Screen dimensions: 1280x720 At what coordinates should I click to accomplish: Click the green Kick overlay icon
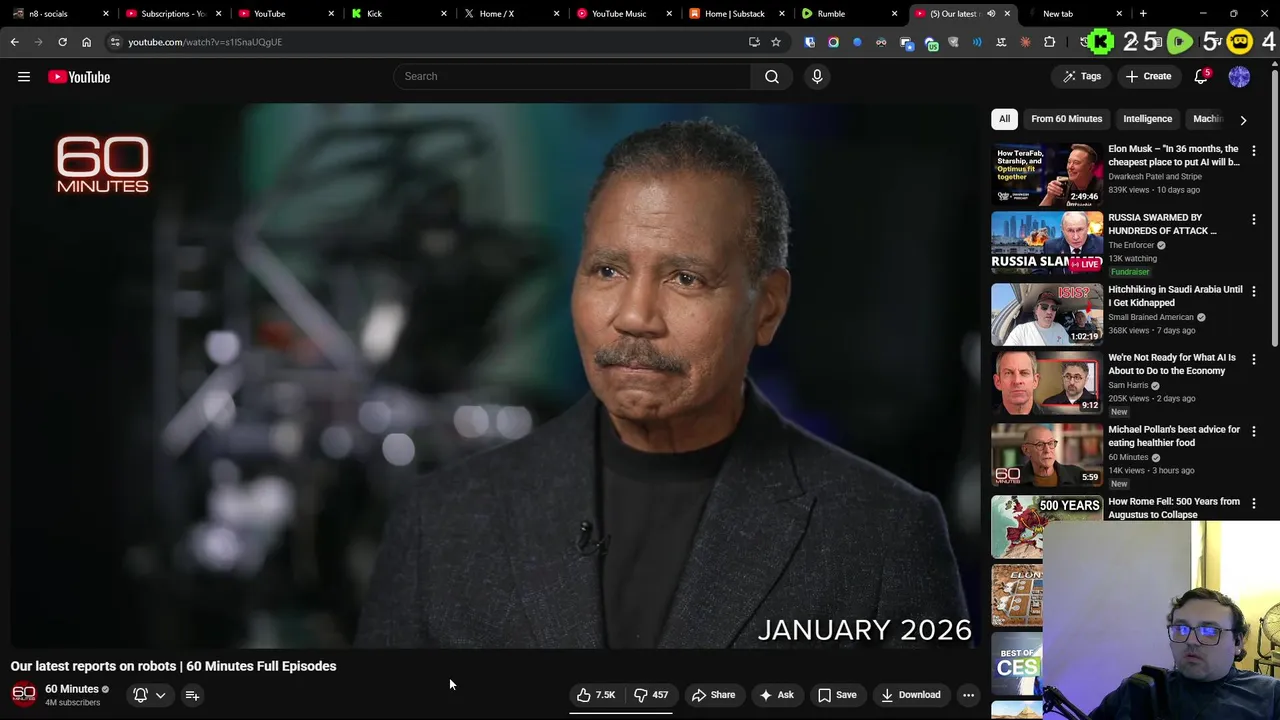(x=1101, y=42)
